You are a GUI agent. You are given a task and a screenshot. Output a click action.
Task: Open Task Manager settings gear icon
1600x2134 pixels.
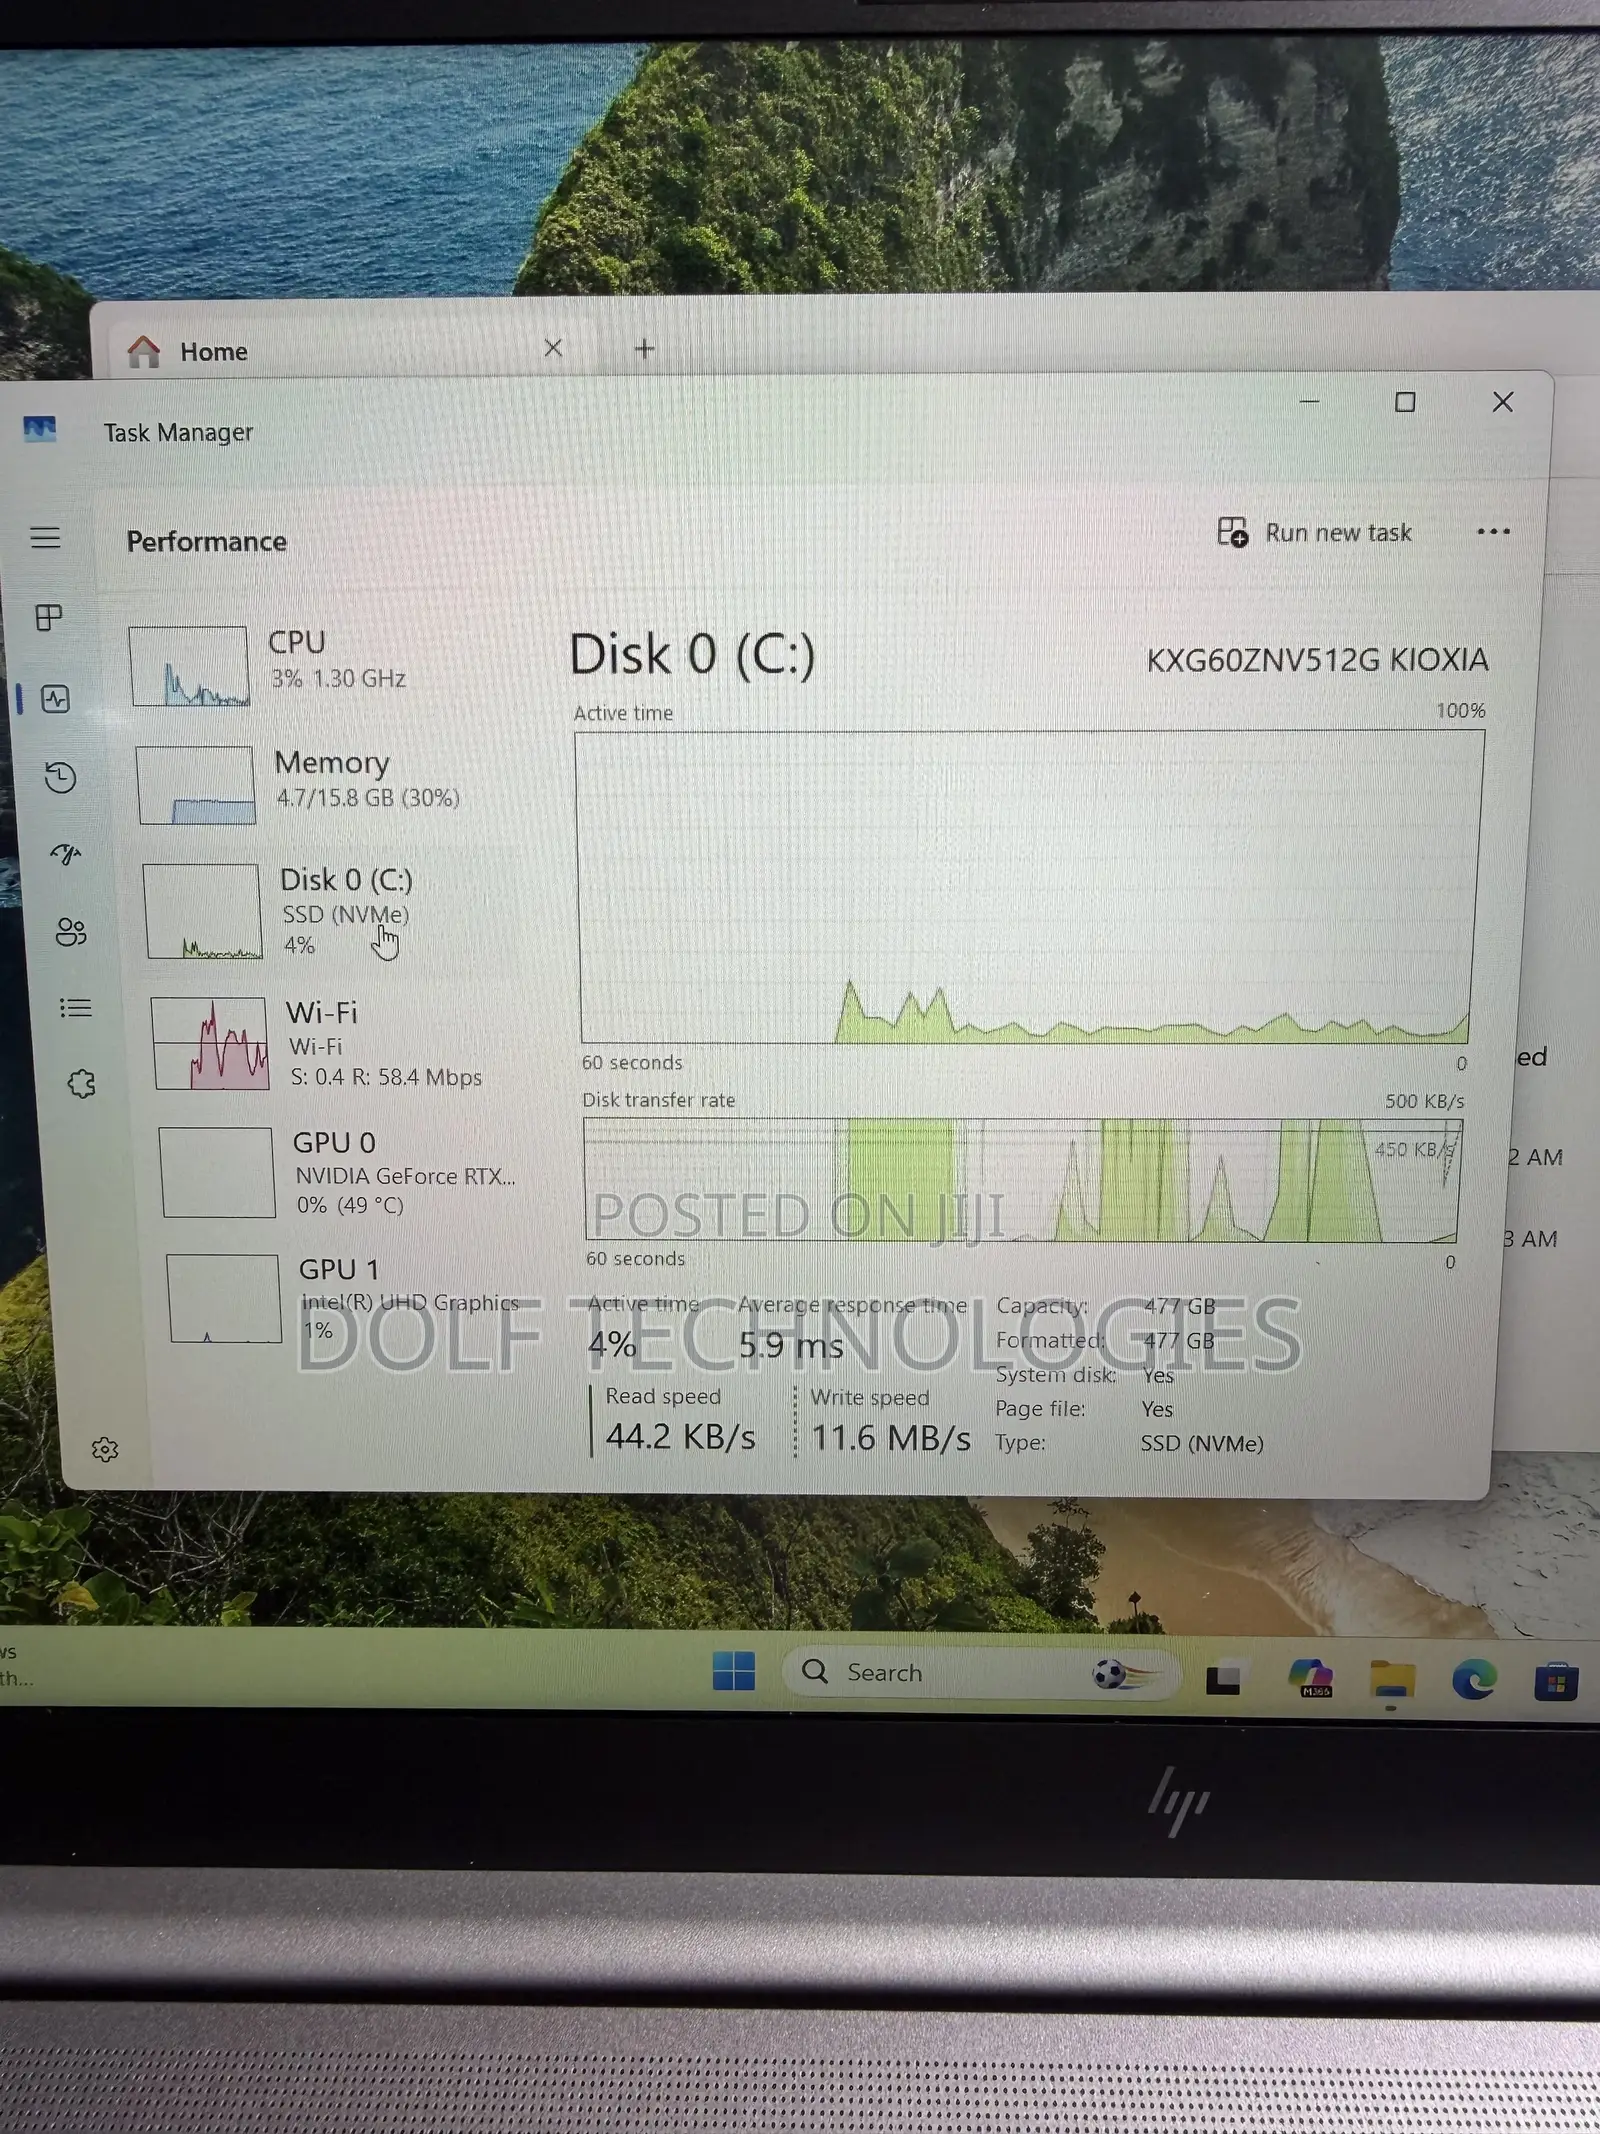pyautogui.click(x=105, y=1449)
